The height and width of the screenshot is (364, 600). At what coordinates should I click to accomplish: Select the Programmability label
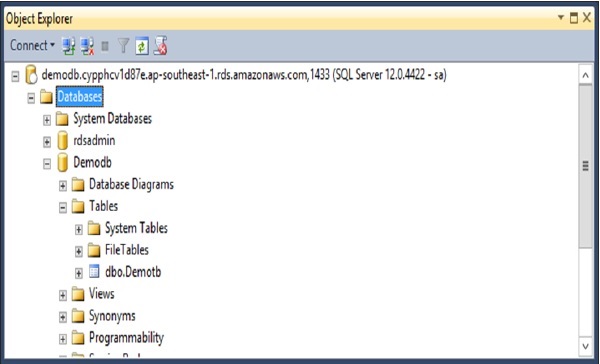(x=126, y=338)
